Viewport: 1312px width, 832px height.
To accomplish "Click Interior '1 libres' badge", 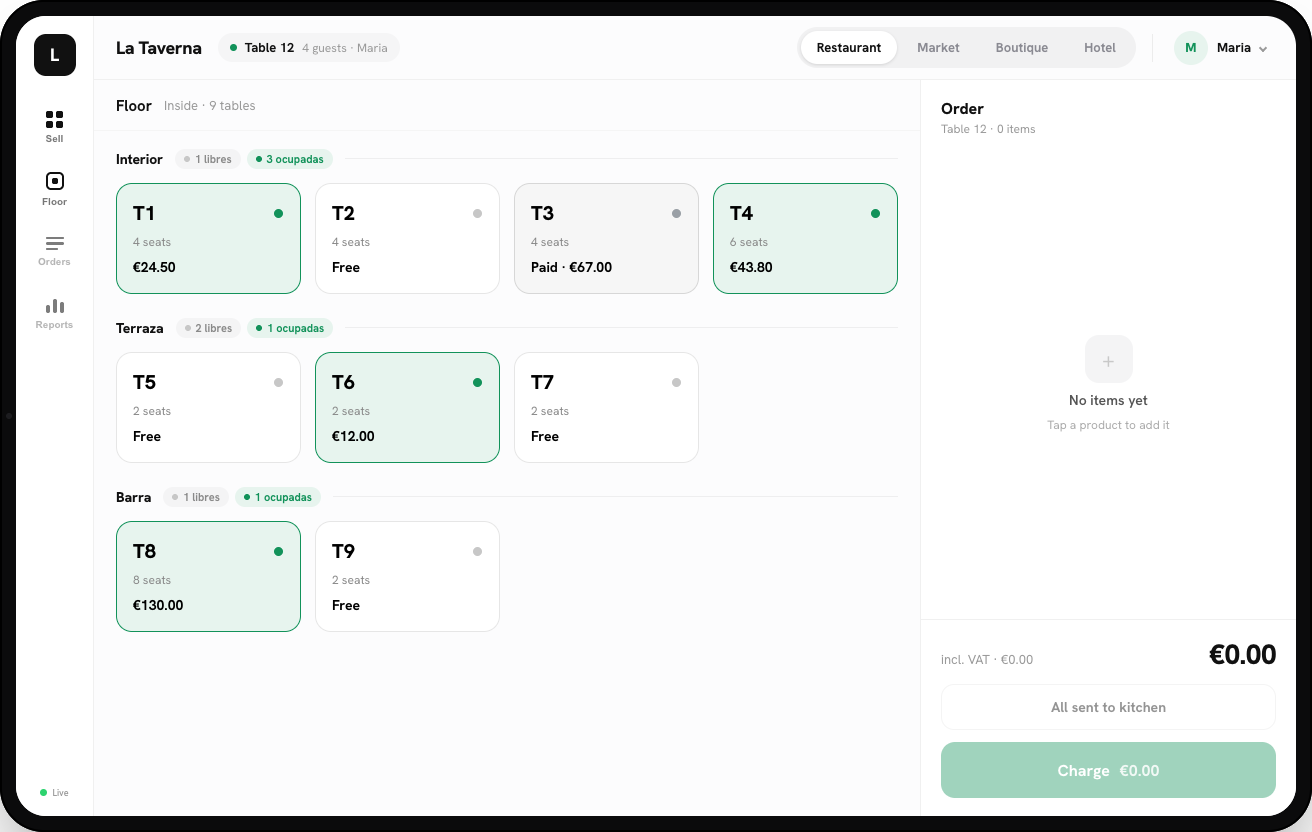I will 208,159.
